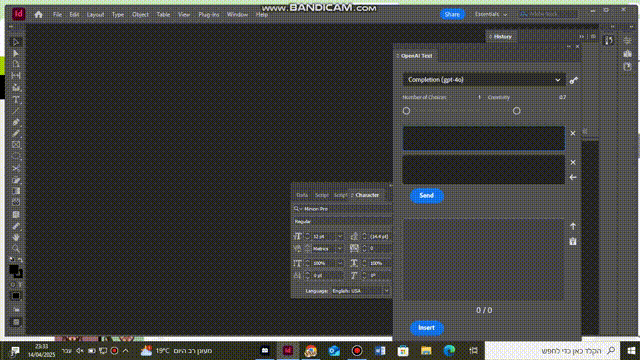Select the Eyedropper tool
The height and width of the screenshot is (360, 640).
pos(16,226)
